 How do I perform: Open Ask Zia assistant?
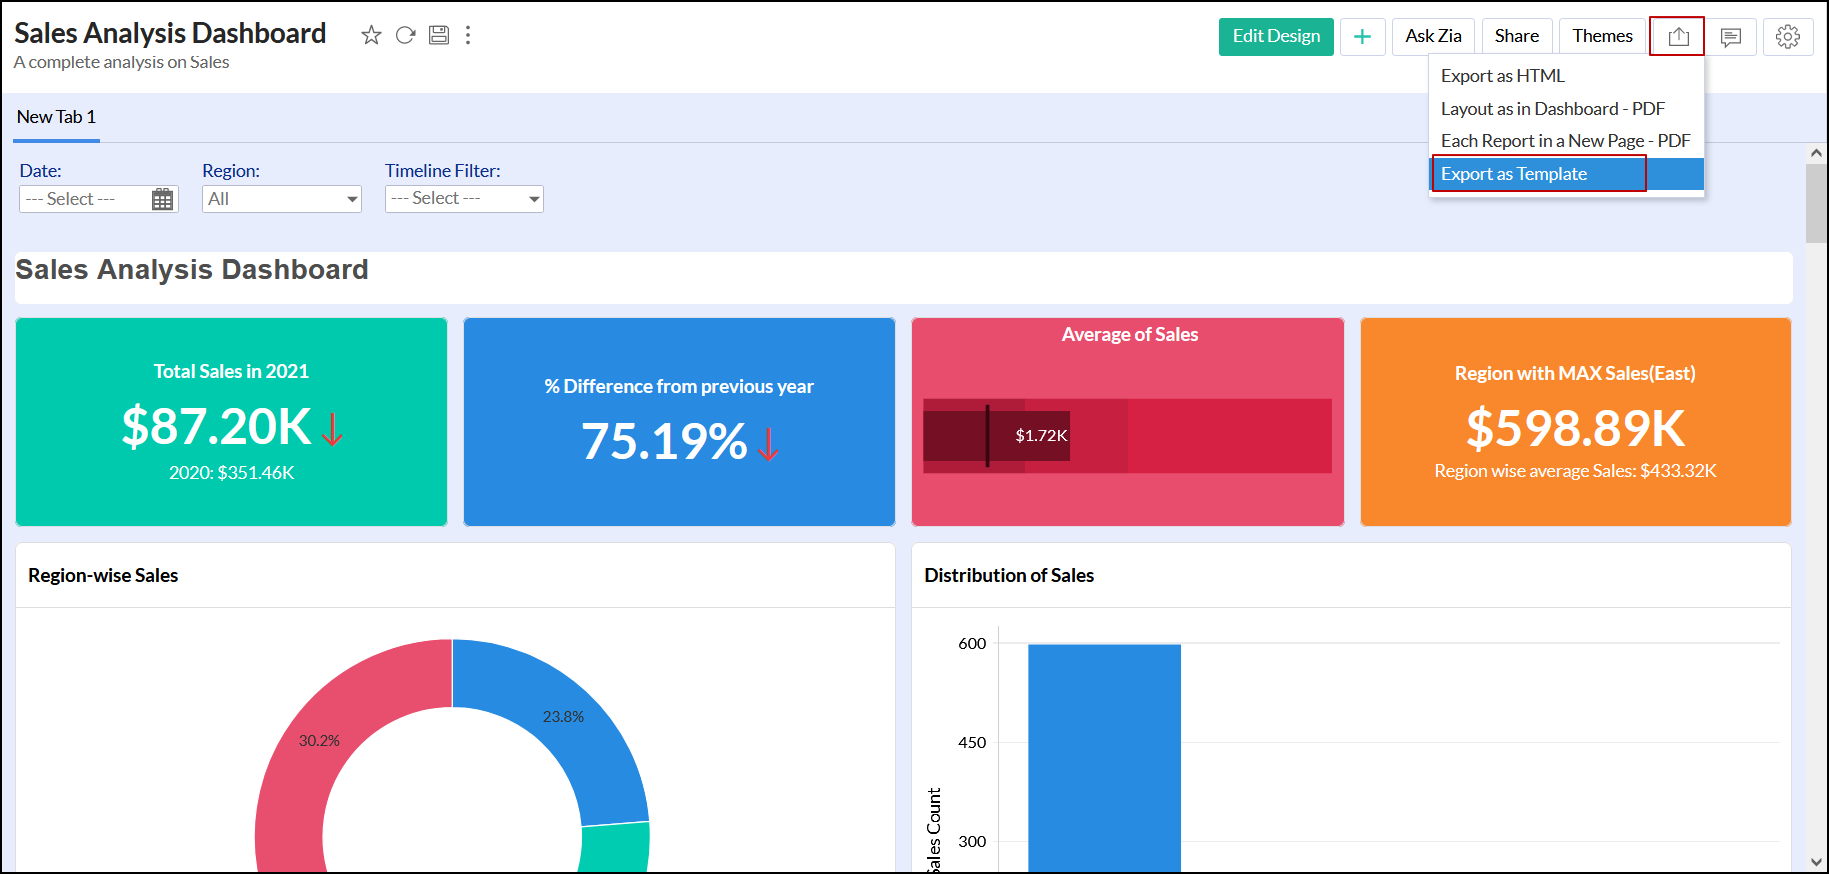click(x=1432, y=37)
